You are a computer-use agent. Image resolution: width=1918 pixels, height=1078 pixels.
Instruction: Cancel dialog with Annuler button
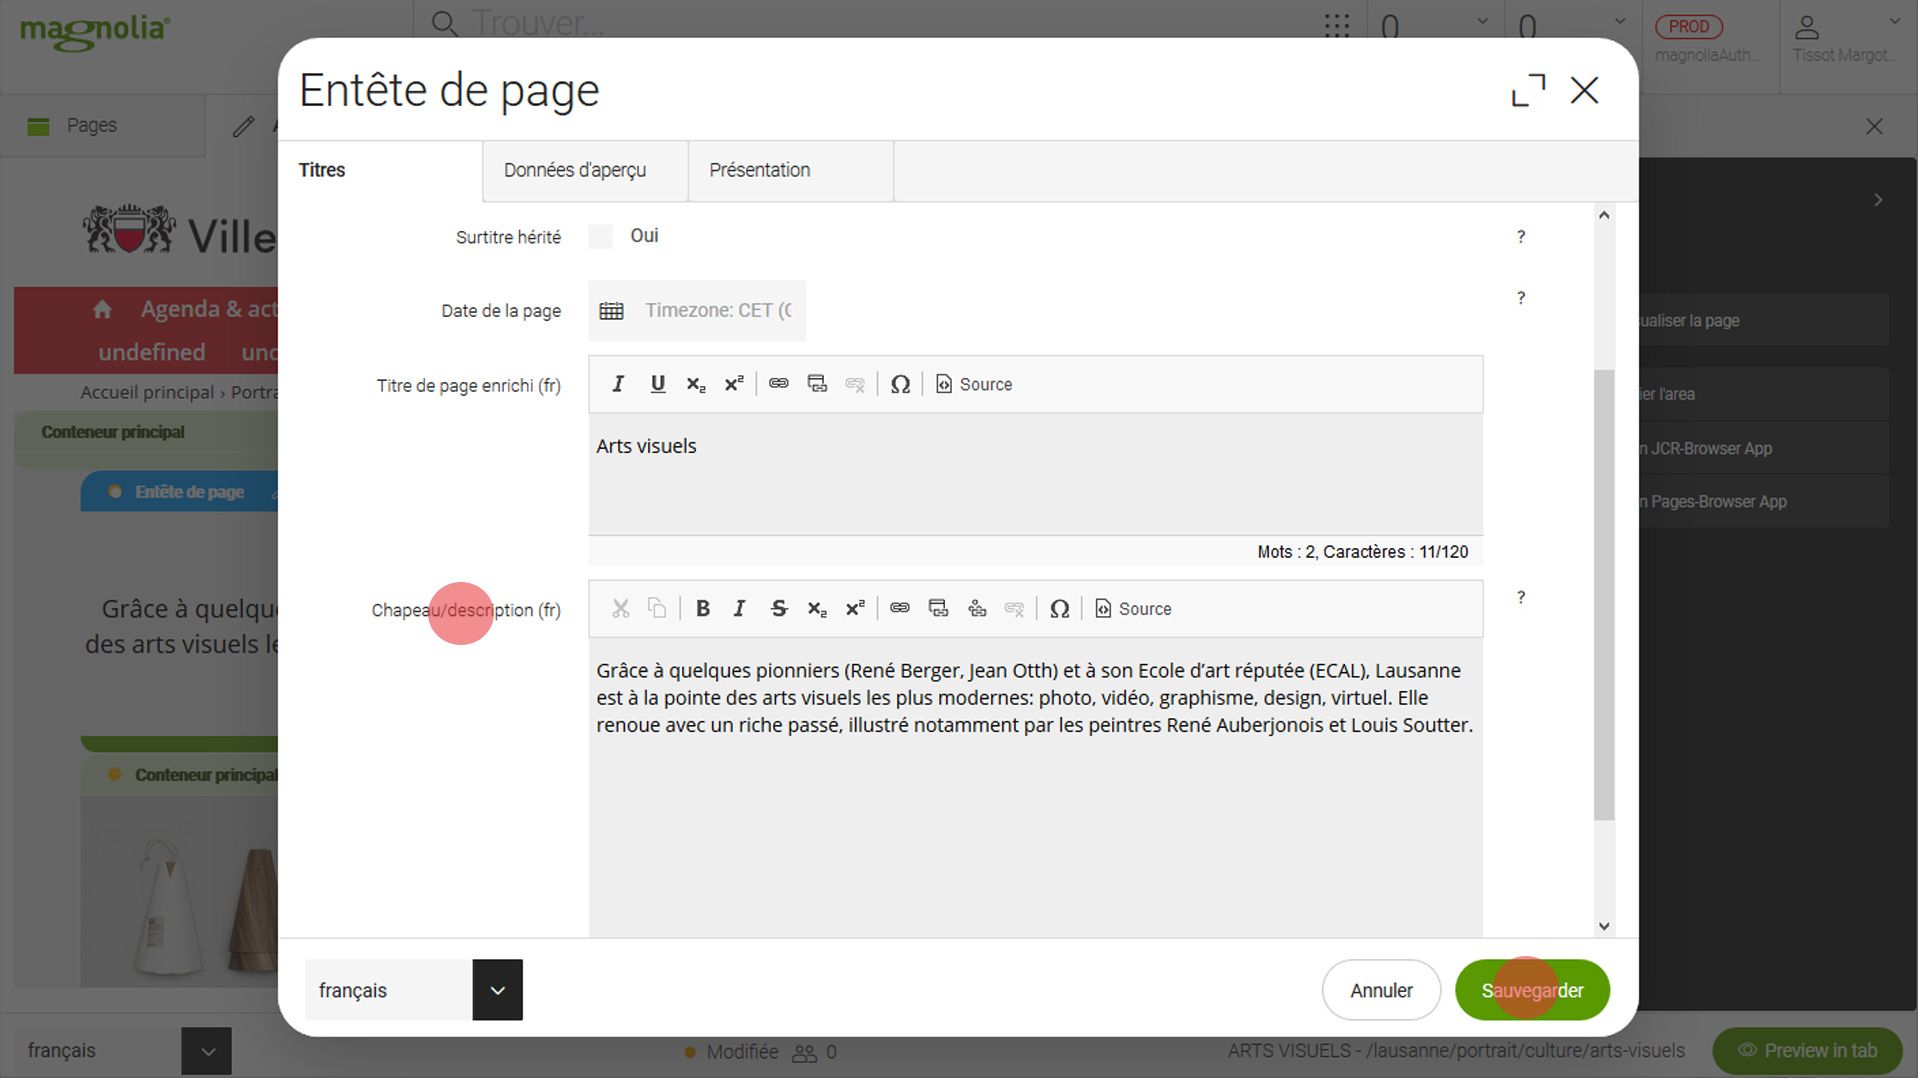pyautogui.click(x=1381, y=990)
